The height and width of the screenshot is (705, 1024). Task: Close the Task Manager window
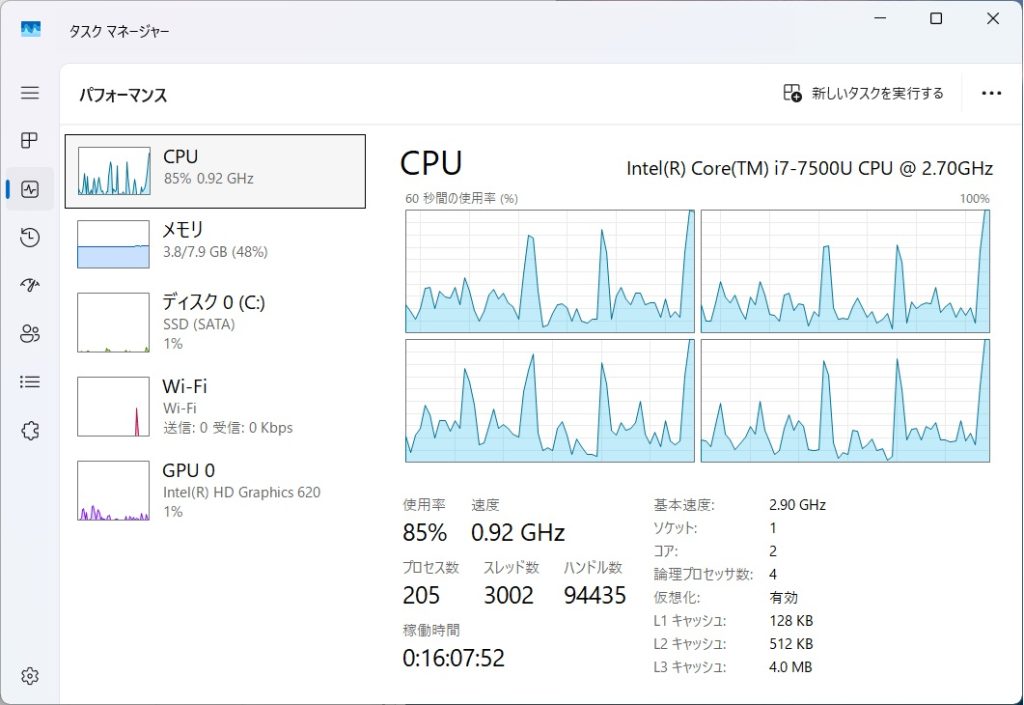point(993,18)
